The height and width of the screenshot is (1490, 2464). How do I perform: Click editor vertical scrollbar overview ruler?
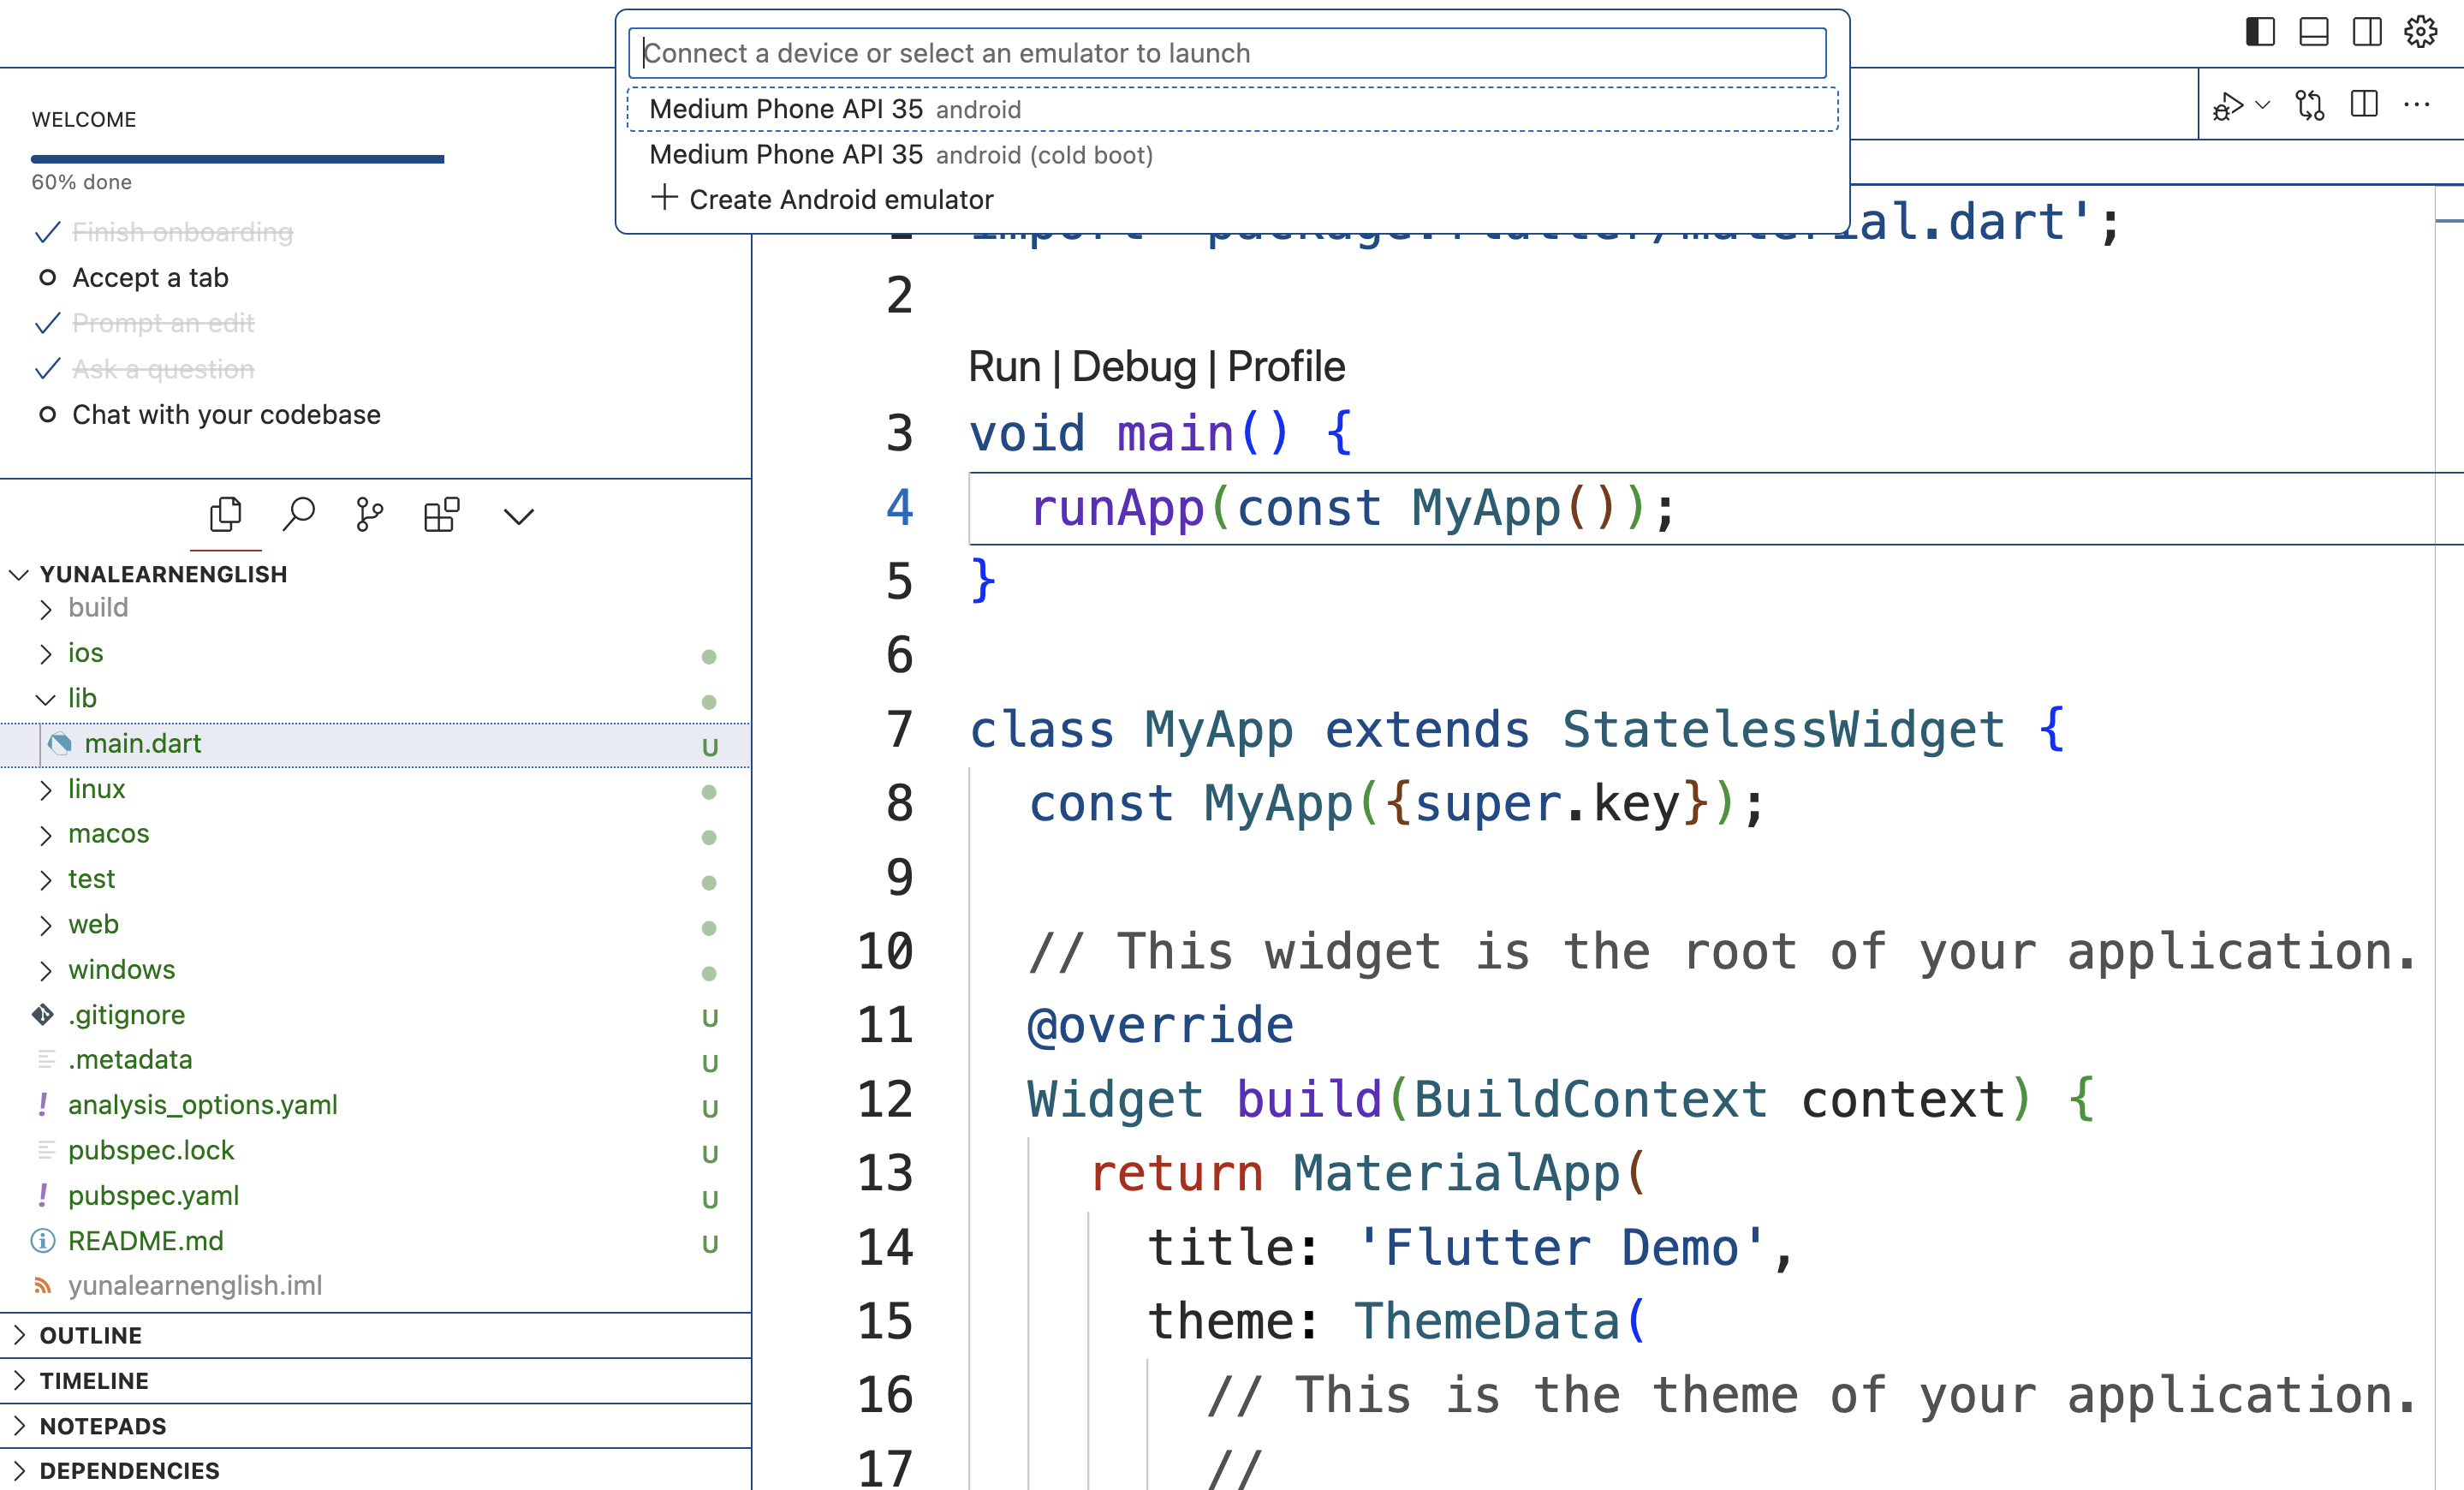2448,836
